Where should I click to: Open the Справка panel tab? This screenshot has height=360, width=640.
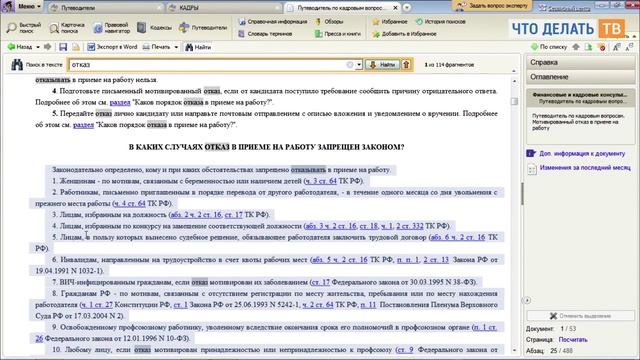581,62
